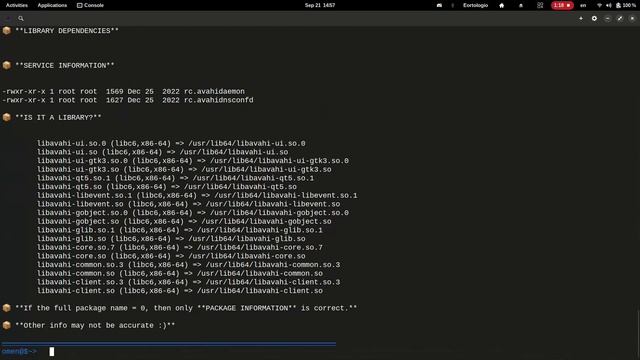Click the /usr/lib64/libavahi-client.so path
The width and height of the screenshot is (640, 360).
(260, 291)
